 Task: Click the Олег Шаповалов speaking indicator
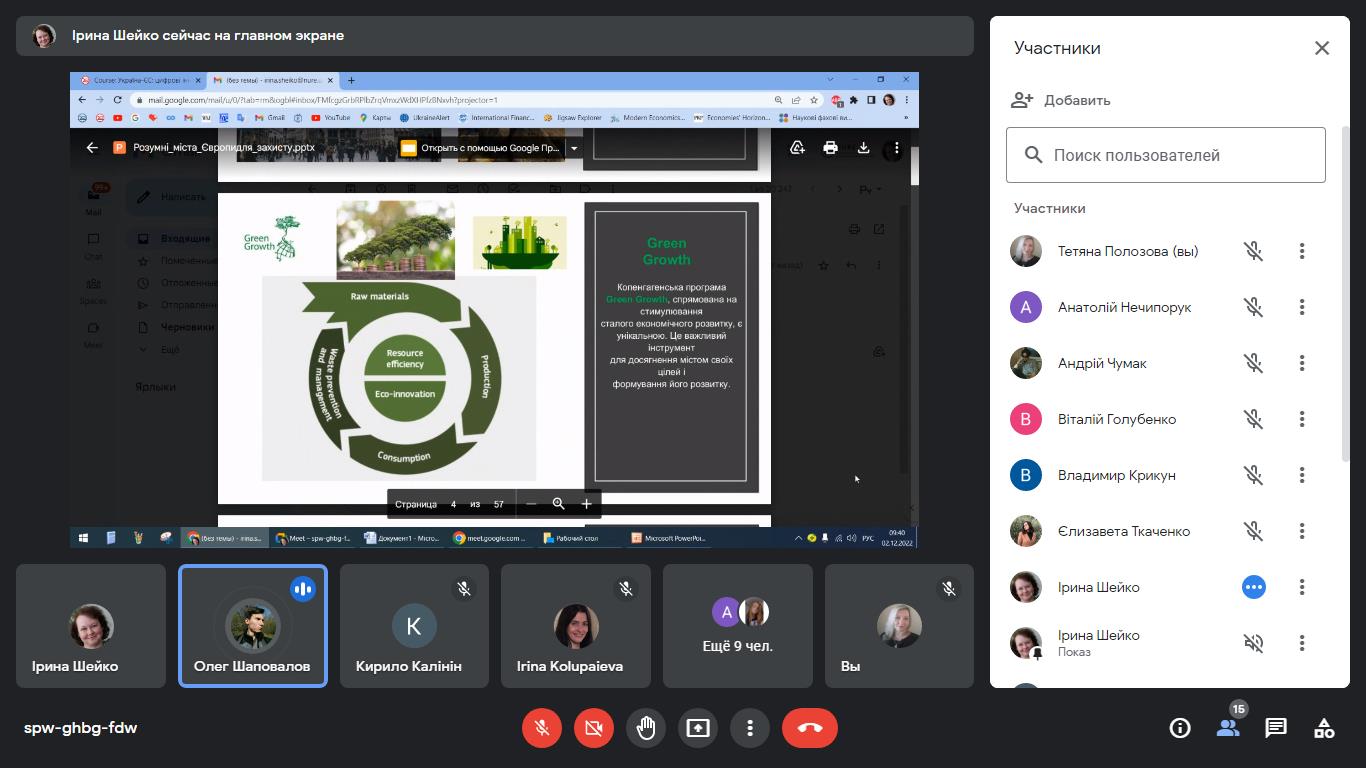coord(303,589)
